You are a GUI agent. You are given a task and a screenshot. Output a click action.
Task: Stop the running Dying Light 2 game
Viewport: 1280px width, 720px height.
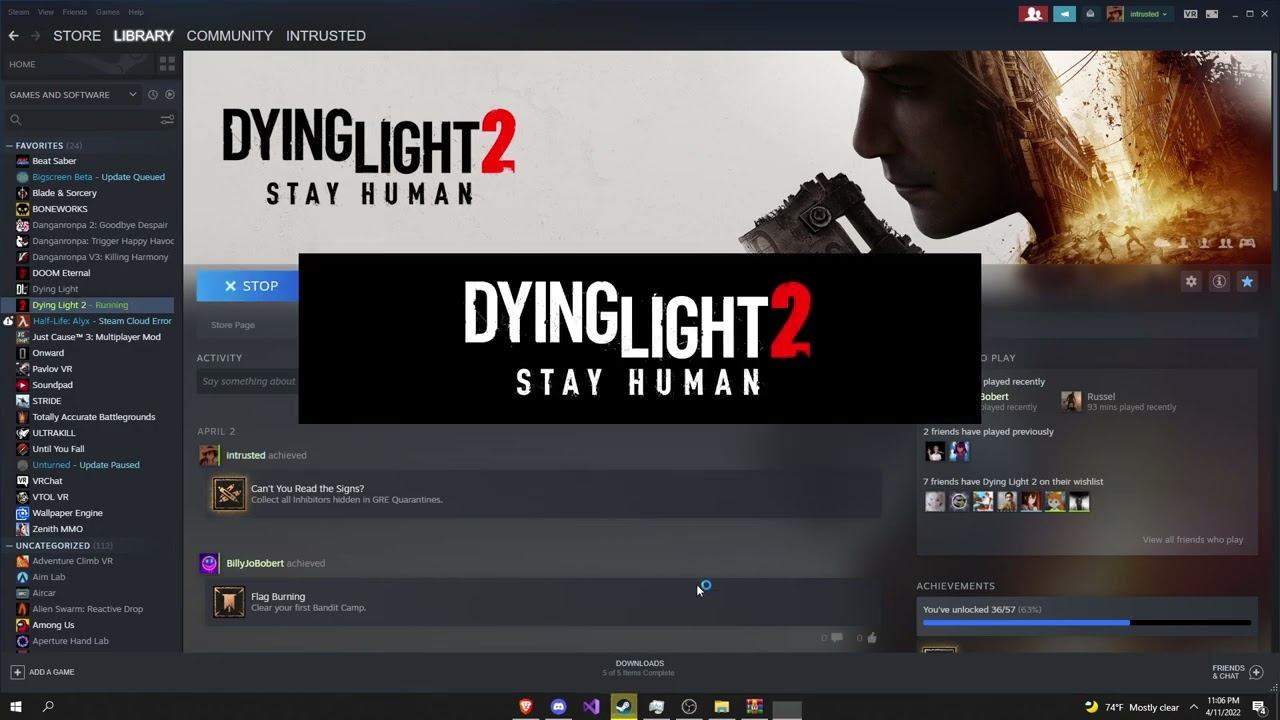pos(250,286)
